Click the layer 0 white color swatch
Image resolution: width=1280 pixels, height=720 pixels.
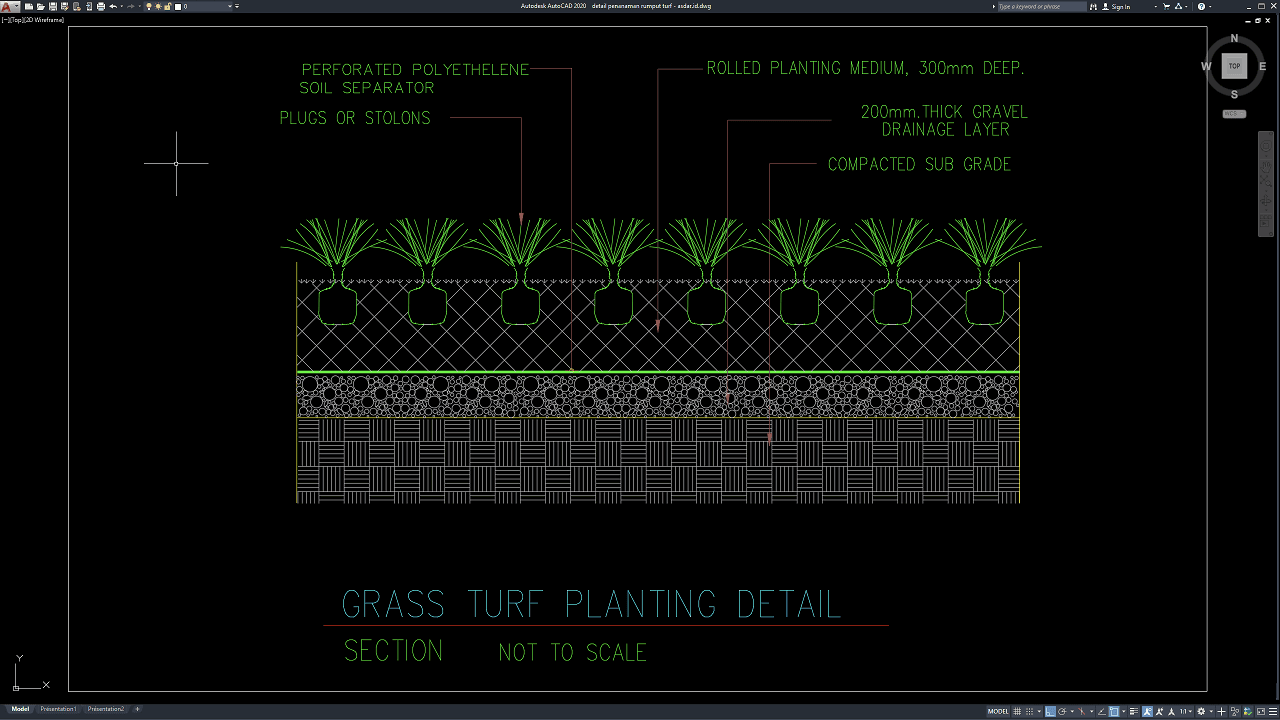178,6
